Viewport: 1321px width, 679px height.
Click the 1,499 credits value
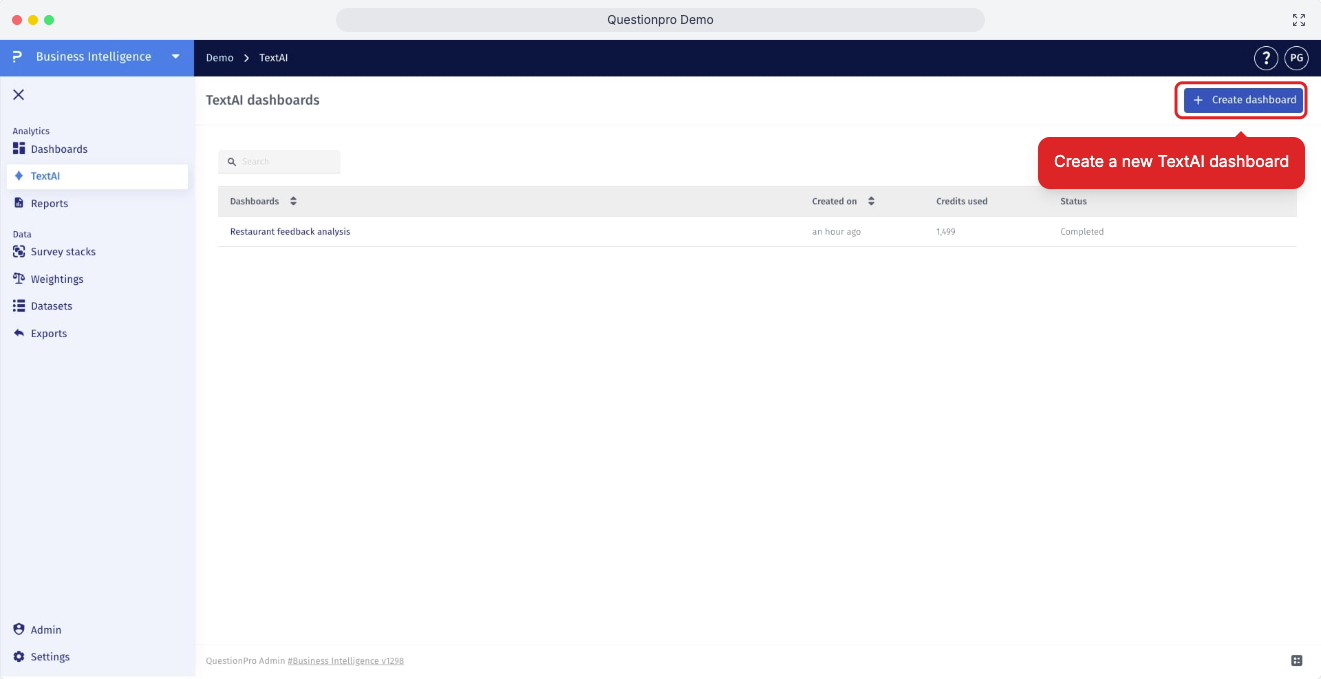tap(945, 232)
